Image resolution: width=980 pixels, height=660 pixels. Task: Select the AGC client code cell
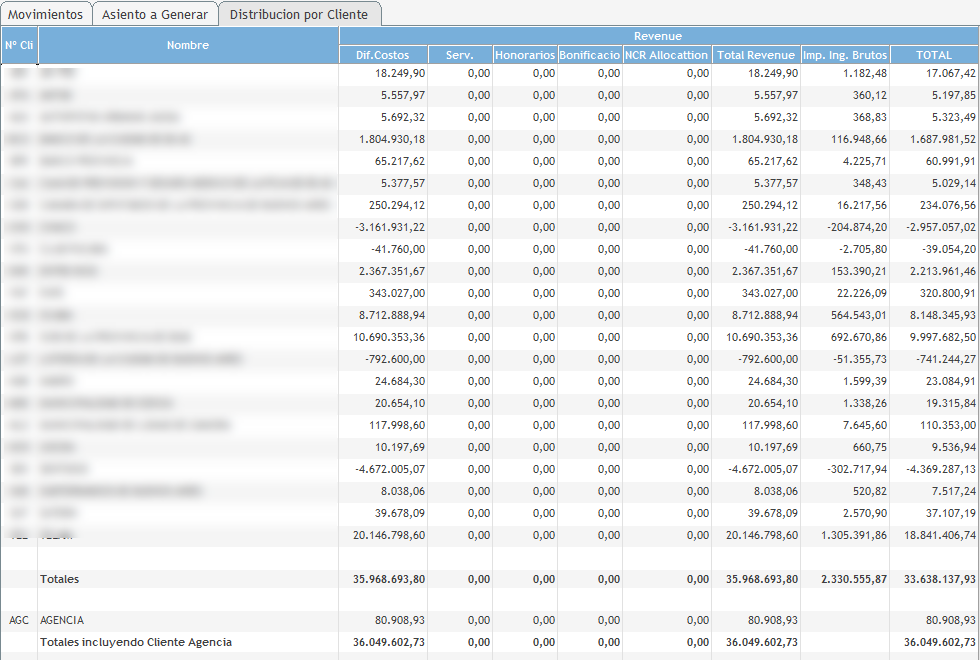point(19,621)
